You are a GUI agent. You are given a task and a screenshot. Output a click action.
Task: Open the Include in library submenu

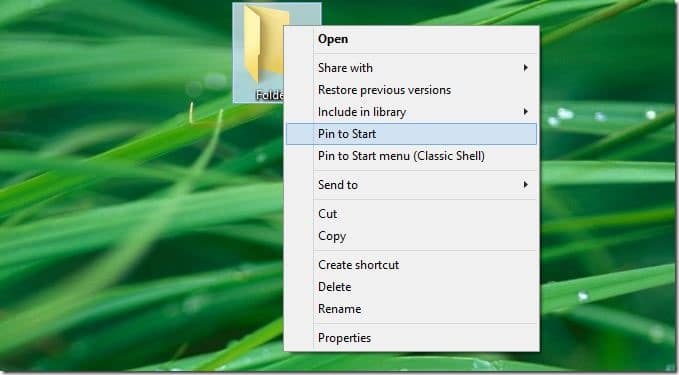tap(411, 112)
